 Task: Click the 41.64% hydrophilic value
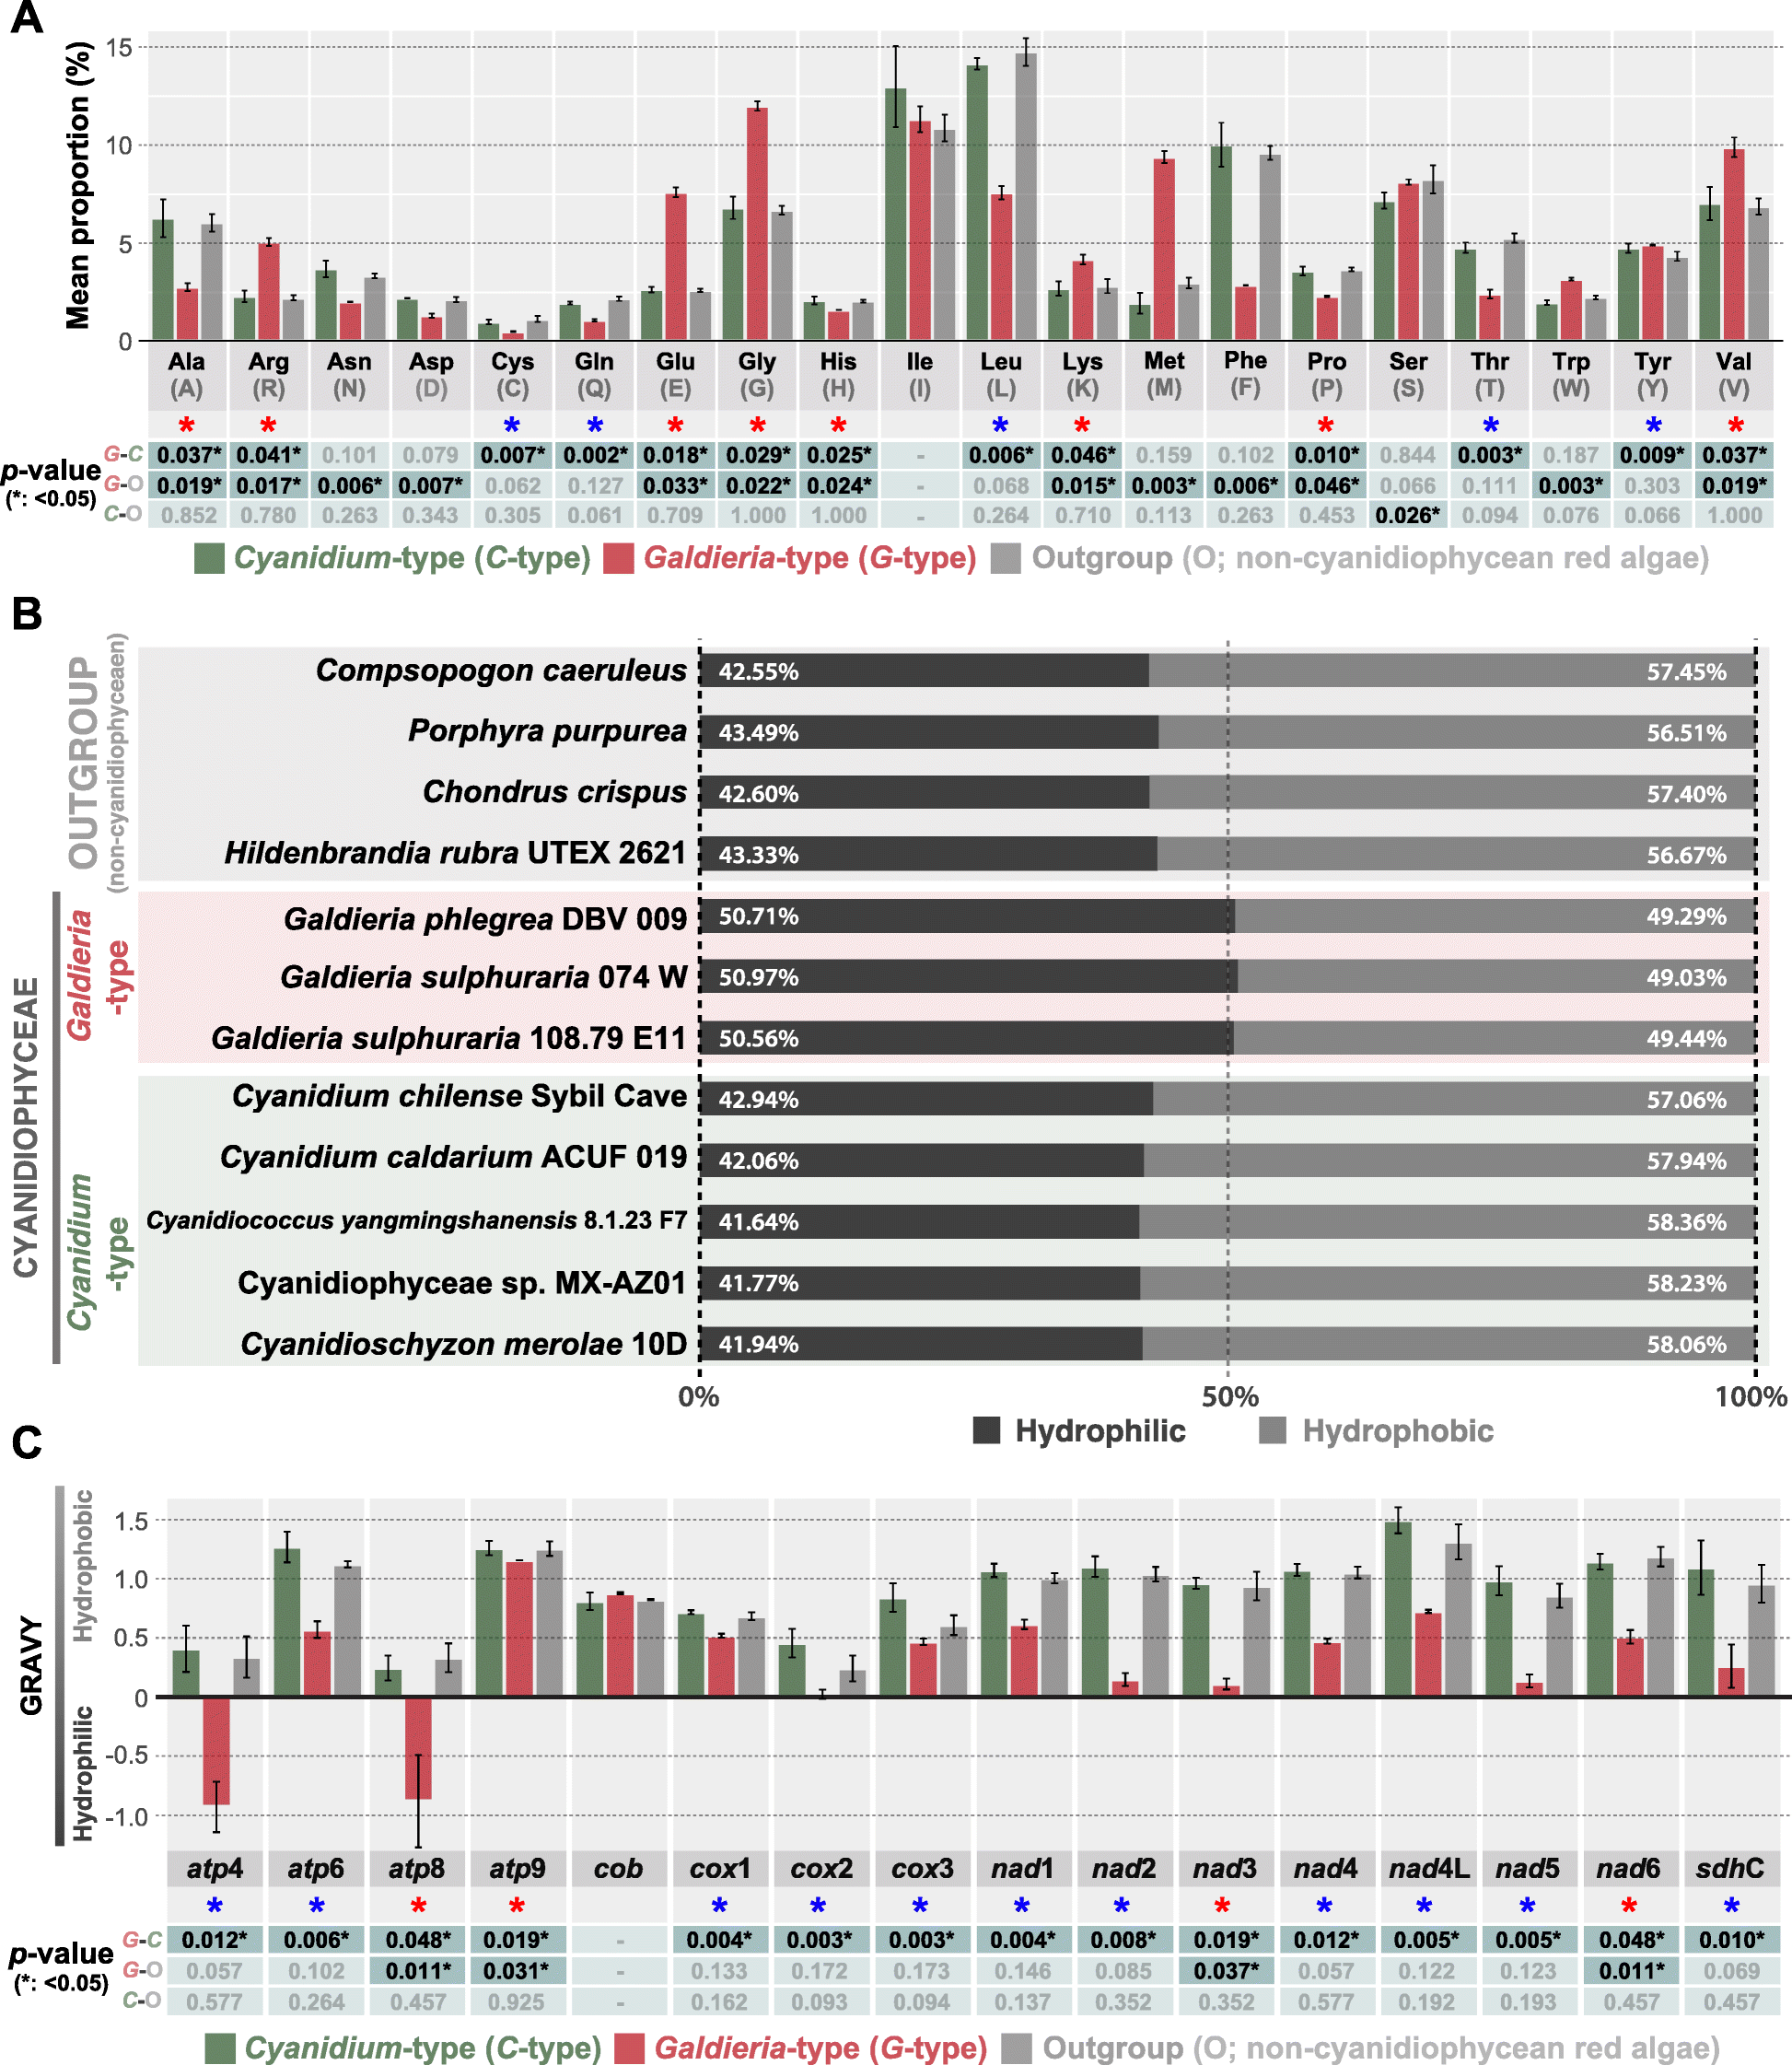[x=759, y=1222]
